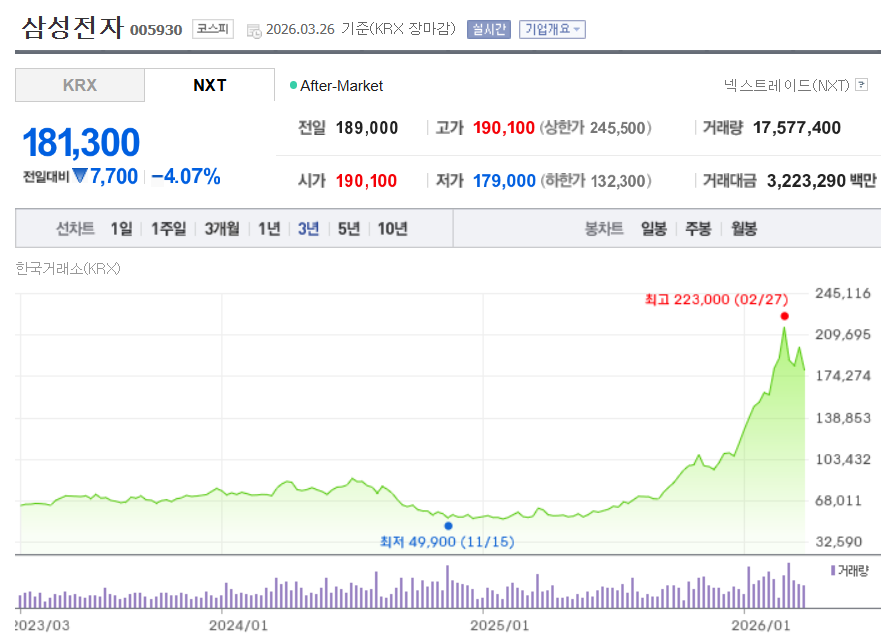Click the After-Market status label
This screenshot has height=640, width=881.
[x=342, y=86]
